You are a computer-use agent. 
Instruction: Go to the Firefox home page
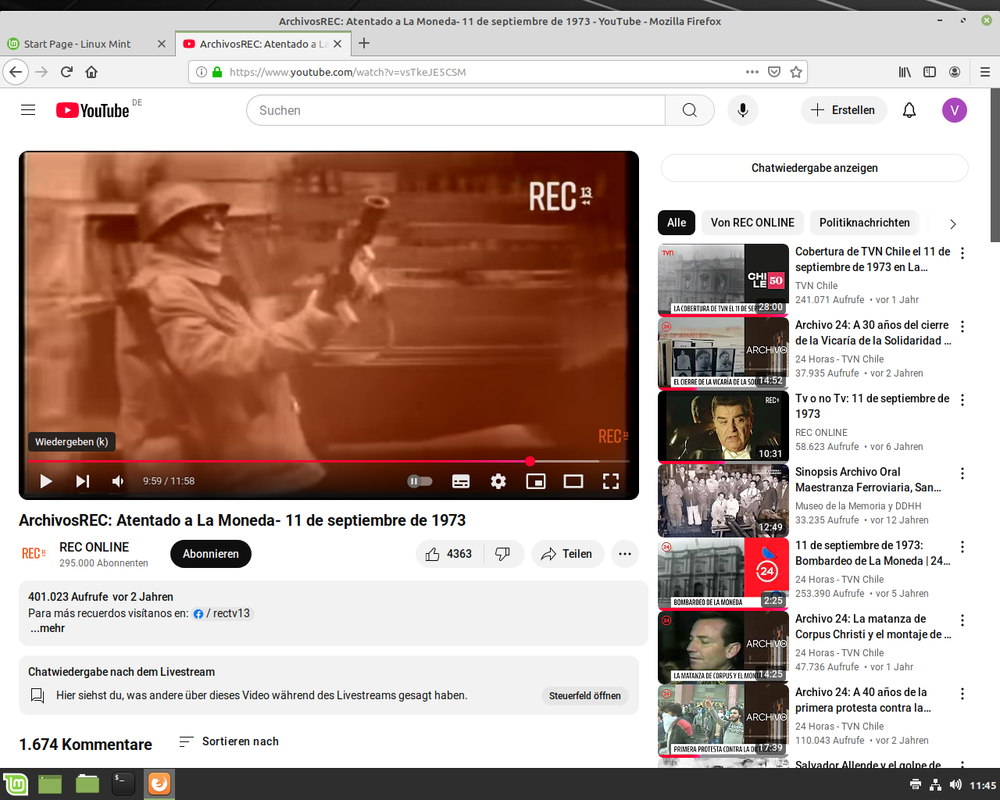coord(91,72)
